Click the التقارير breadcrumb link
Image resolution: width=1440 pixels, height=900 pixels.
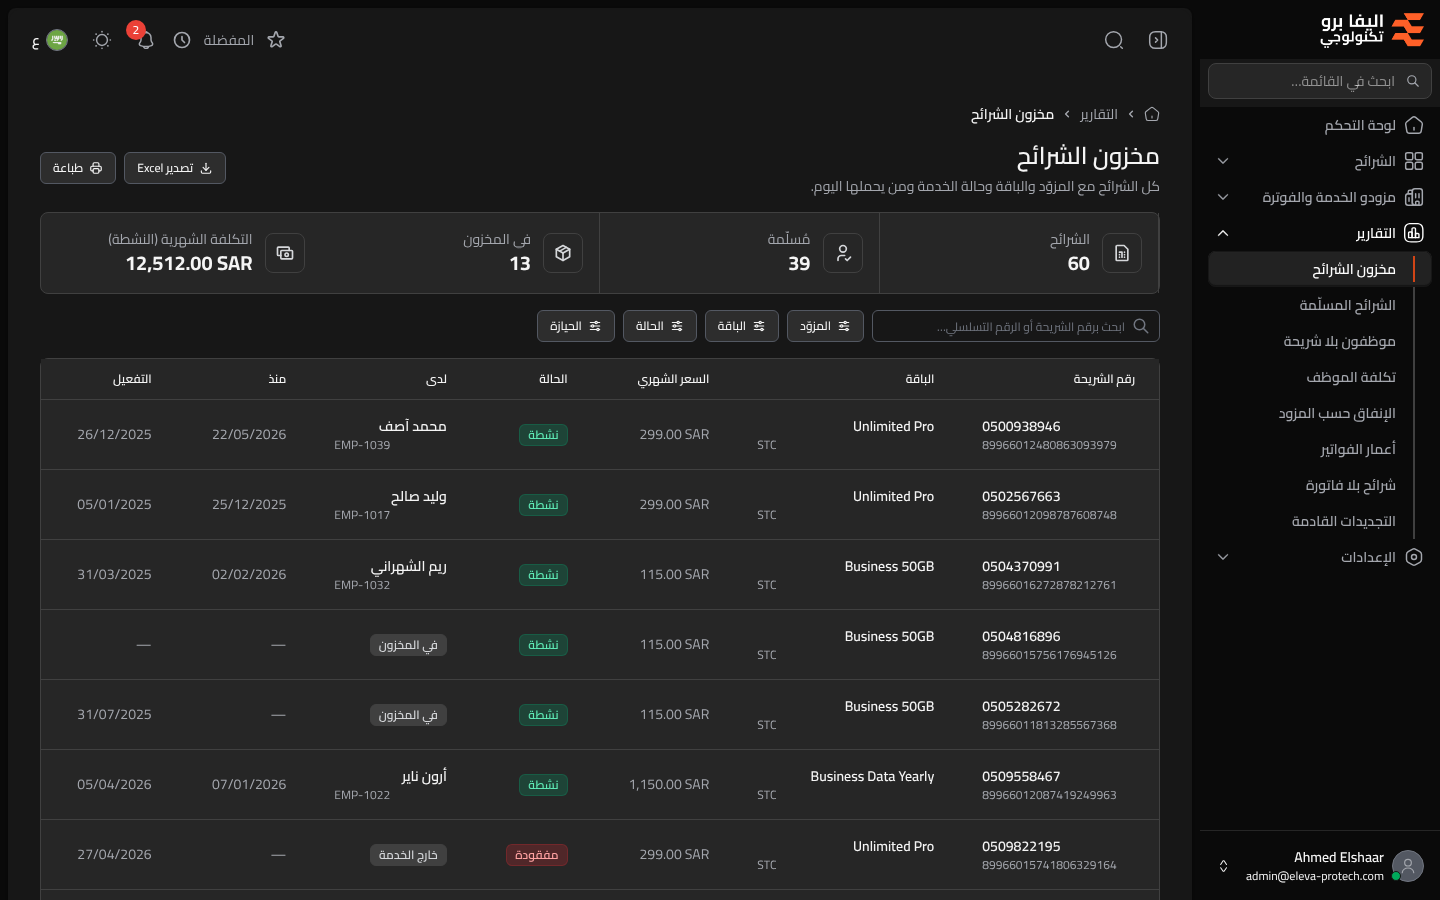(x=1099, y=114)
